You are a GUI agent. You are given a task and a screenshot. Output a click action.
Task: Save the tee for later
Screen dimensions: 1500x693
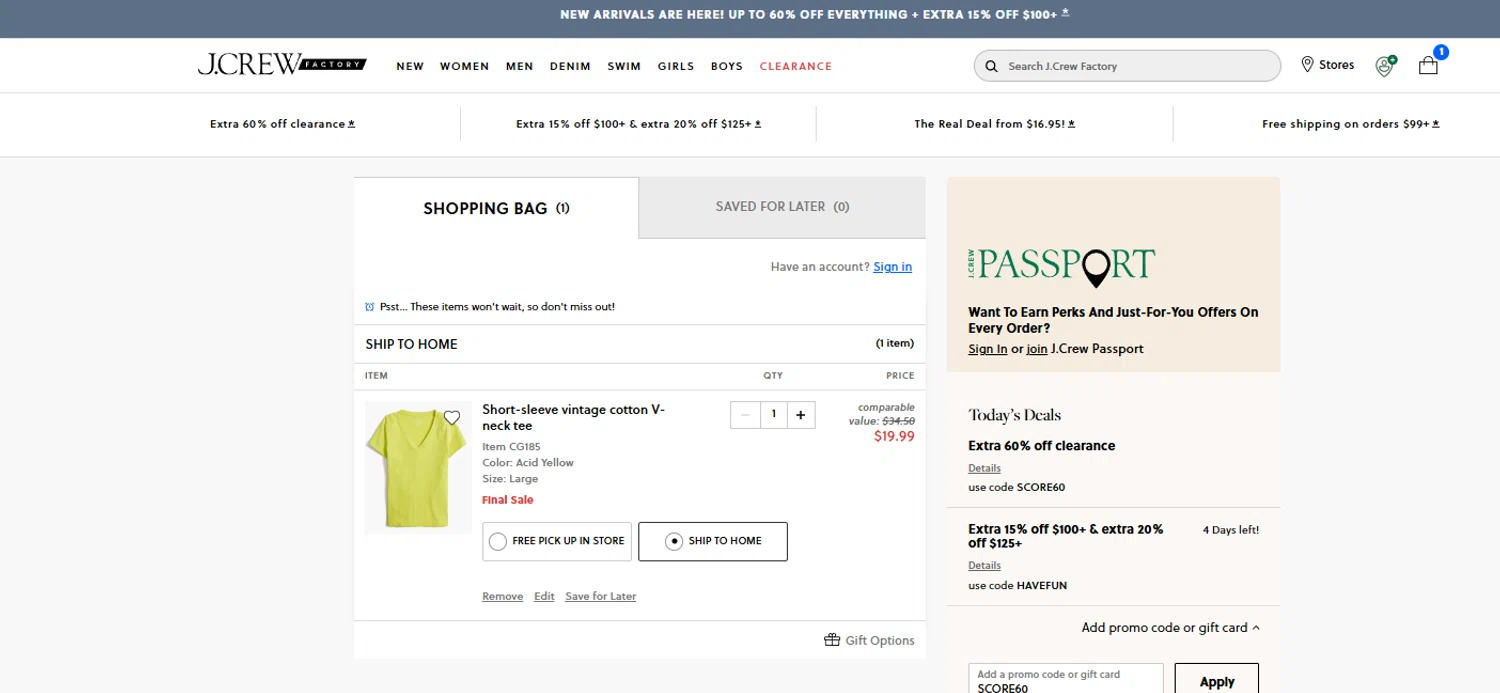coord(600,596)
